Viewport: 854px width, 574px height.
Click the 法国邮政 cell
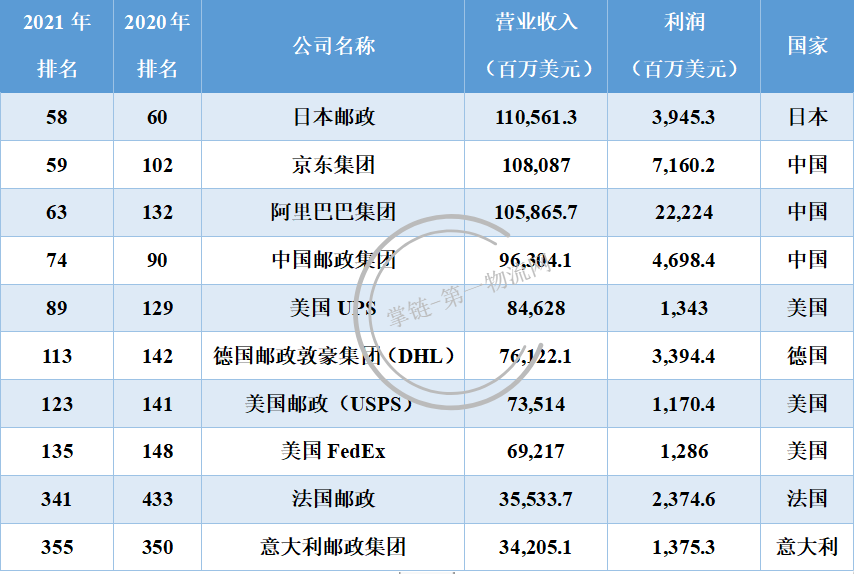click(x=333, y=499)
